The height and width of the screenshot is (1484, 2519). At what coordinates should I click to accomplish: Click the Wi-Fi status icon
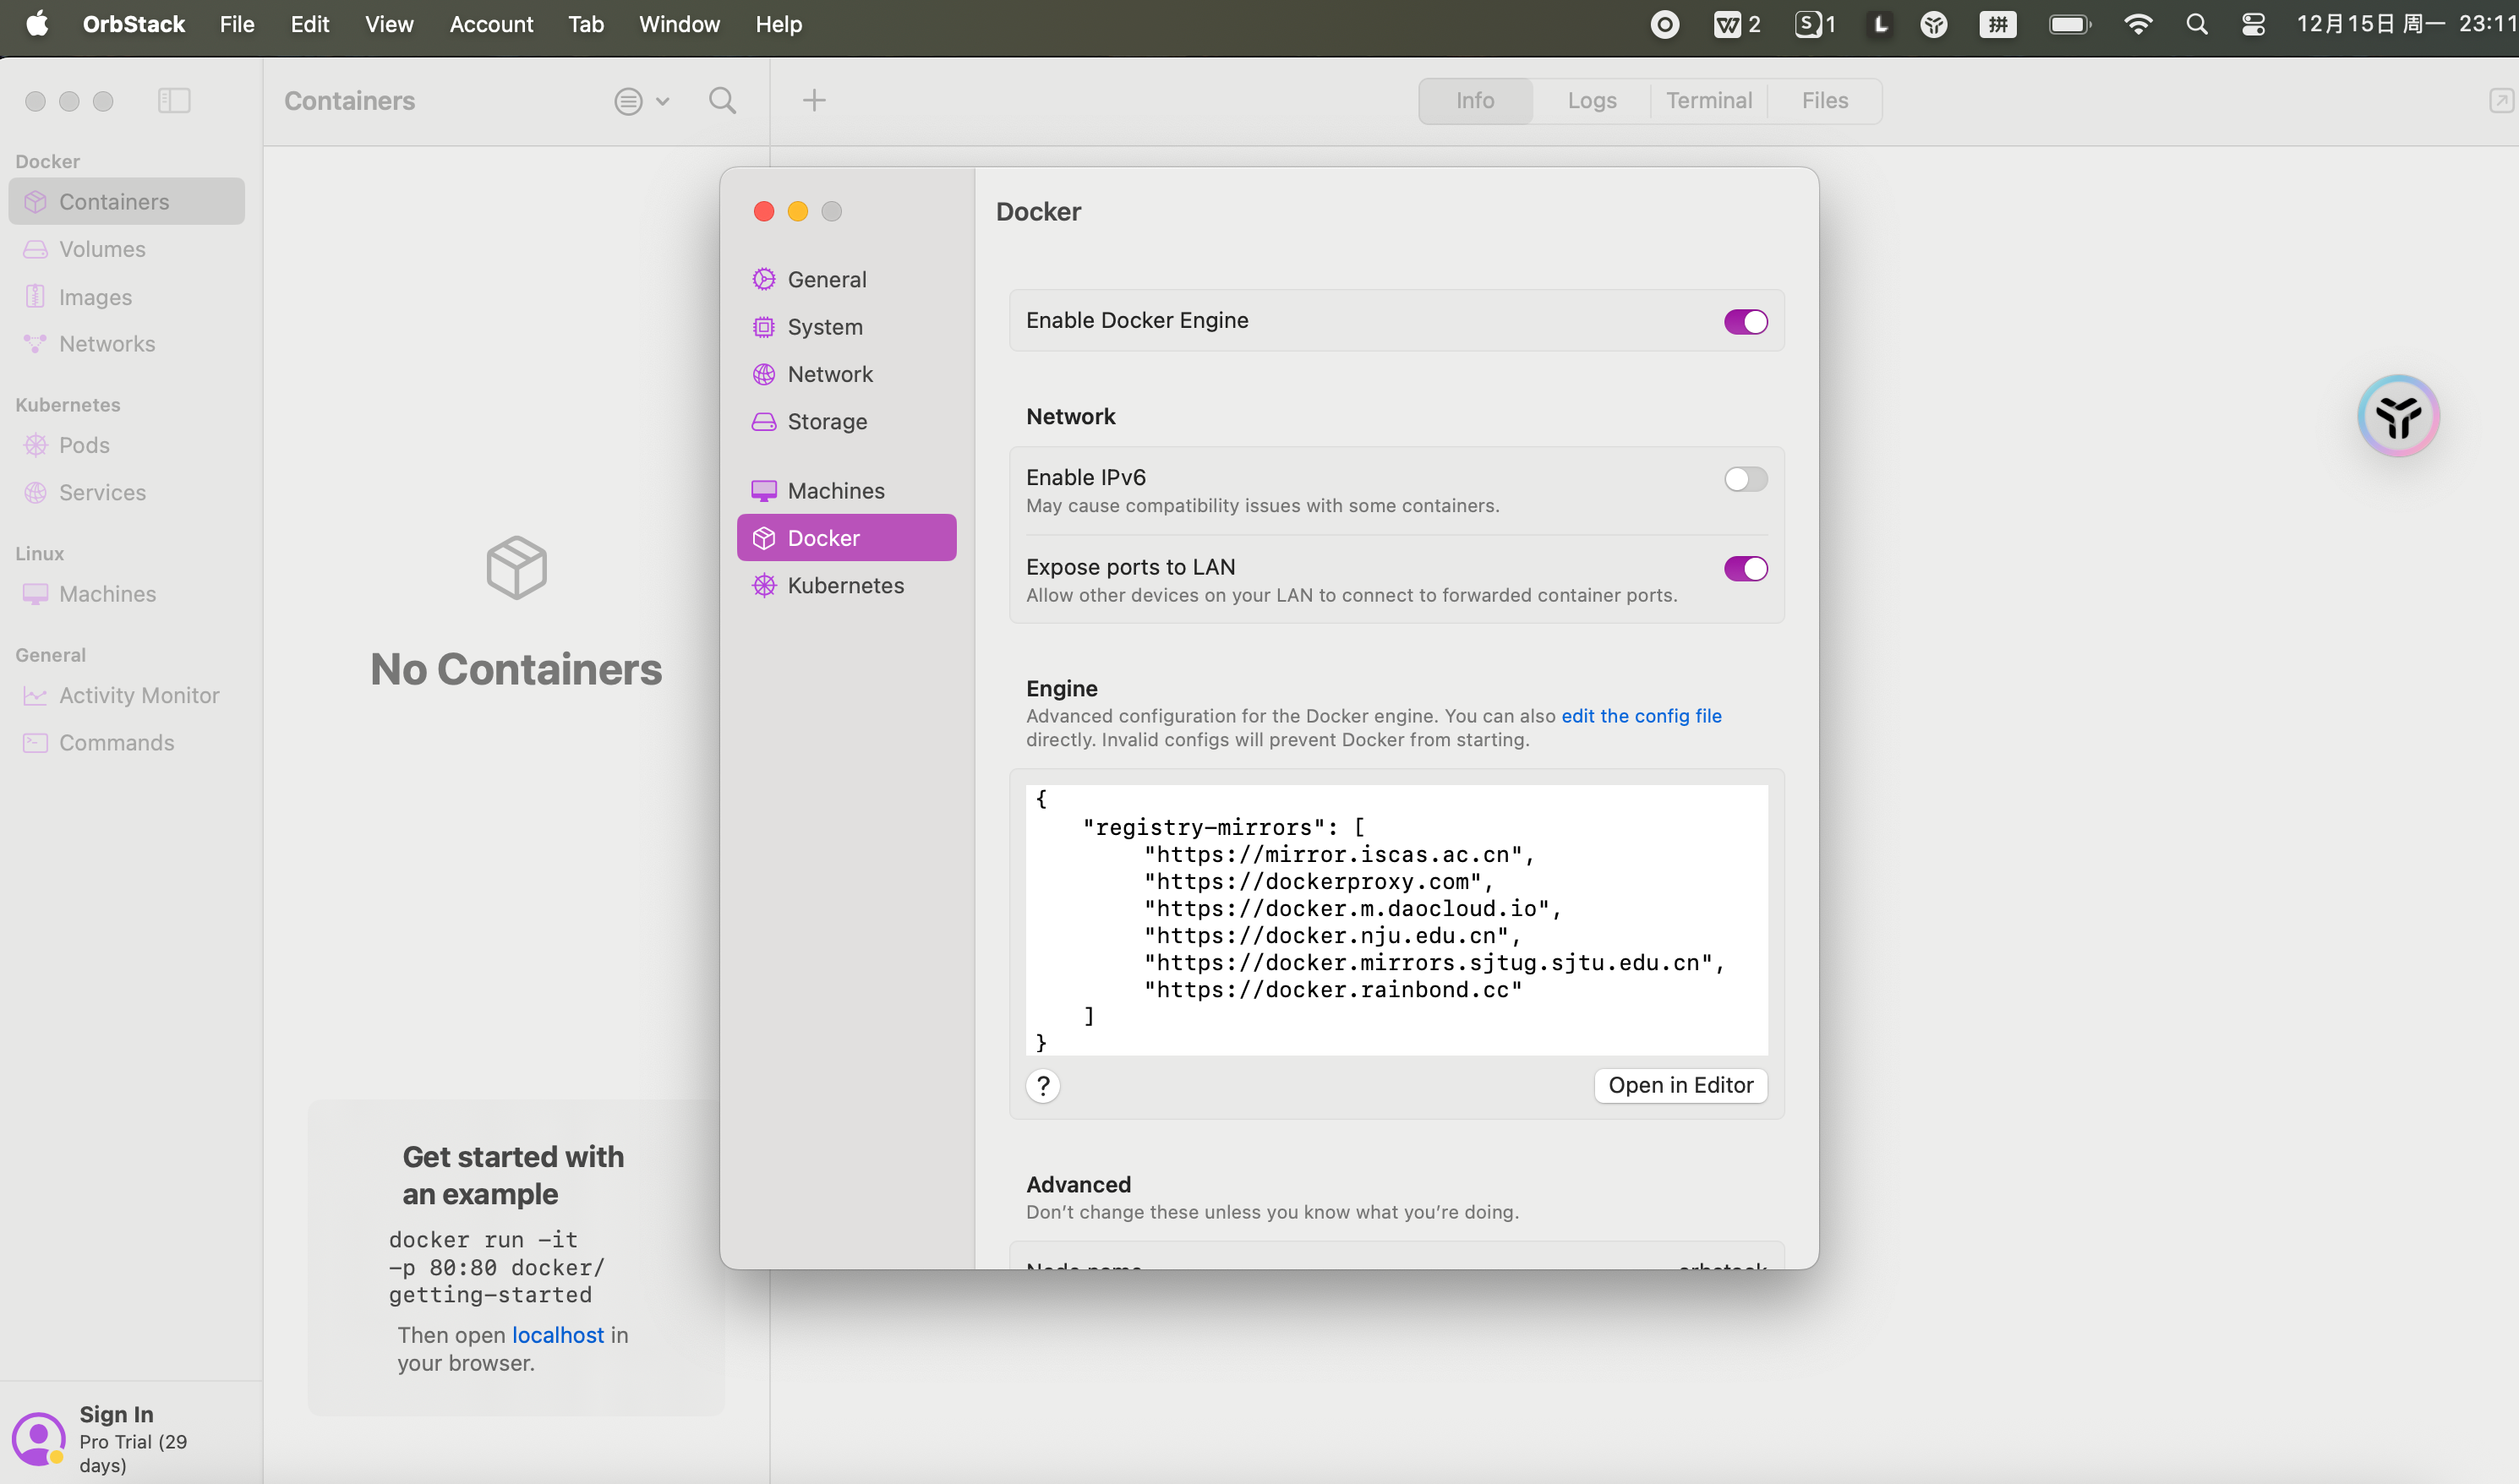click(x=2138, y=24)
